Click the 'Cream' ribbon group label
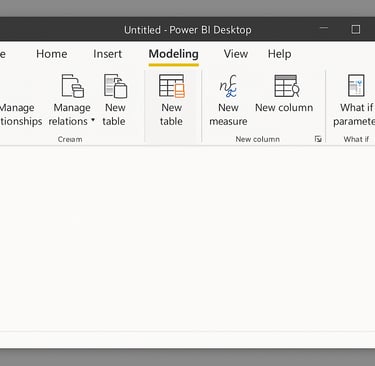Viewport: 375px width, 366px height. [70, 139]
